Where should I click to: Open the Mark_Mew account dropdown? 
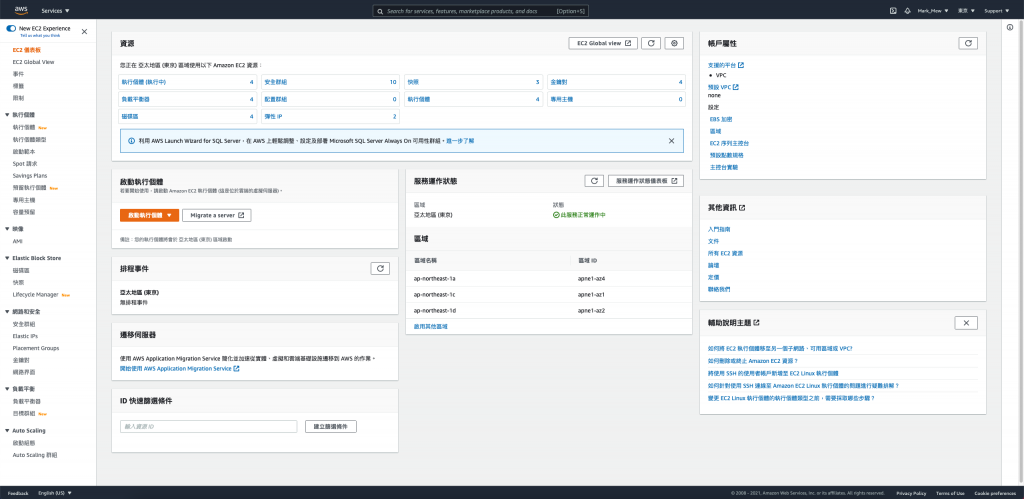click(x=933, y=11)
